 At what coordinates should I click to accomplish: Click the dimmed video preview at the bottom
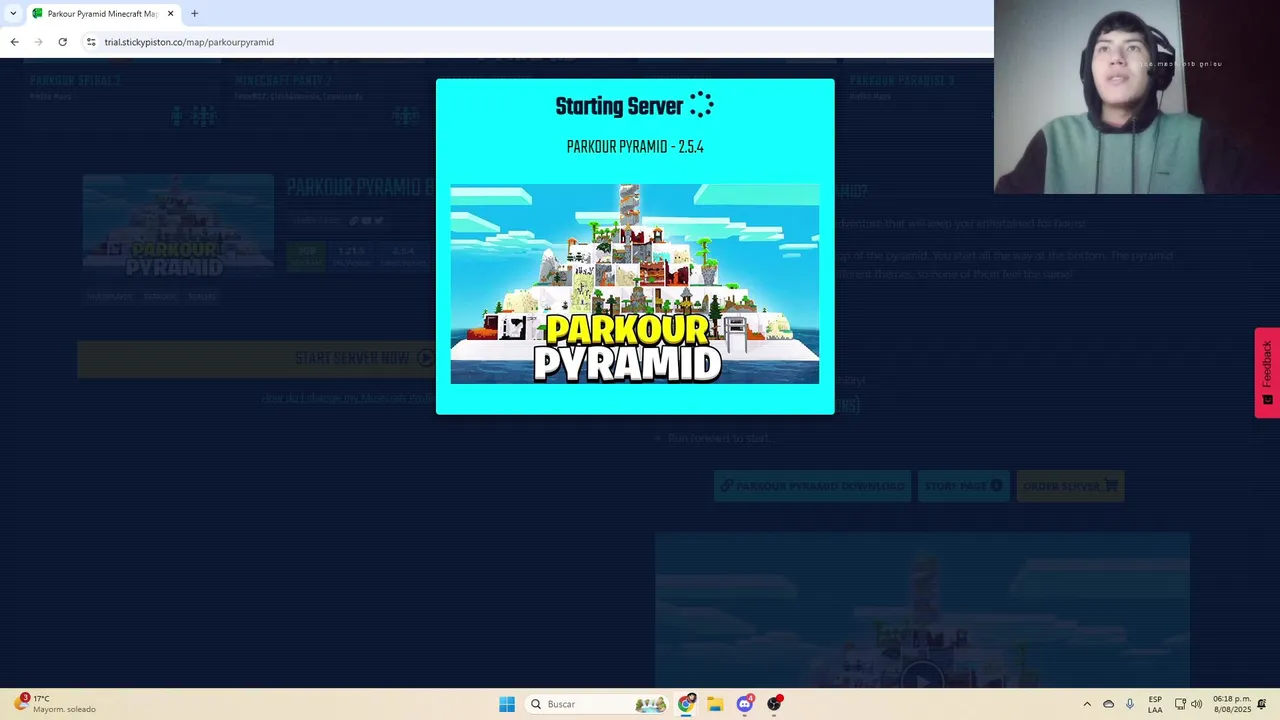922,610
